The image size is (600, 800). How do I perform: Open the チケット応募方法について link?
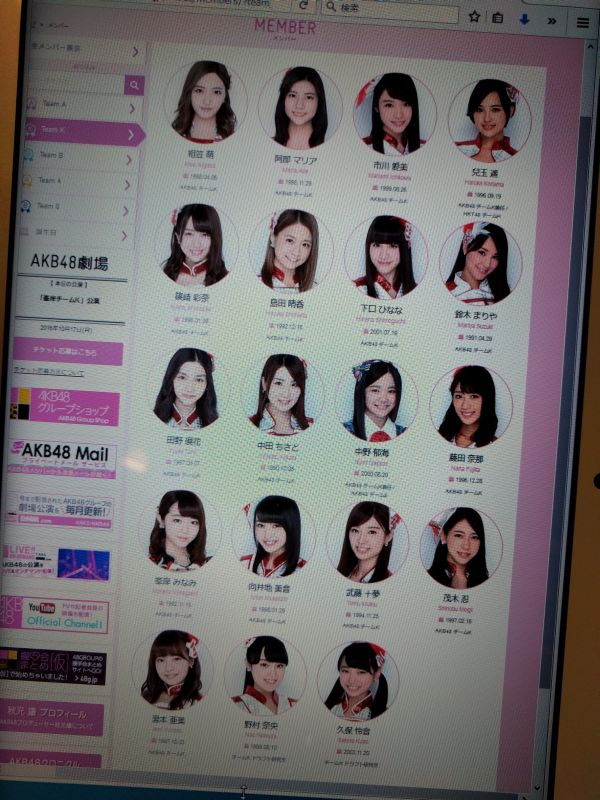48,372
